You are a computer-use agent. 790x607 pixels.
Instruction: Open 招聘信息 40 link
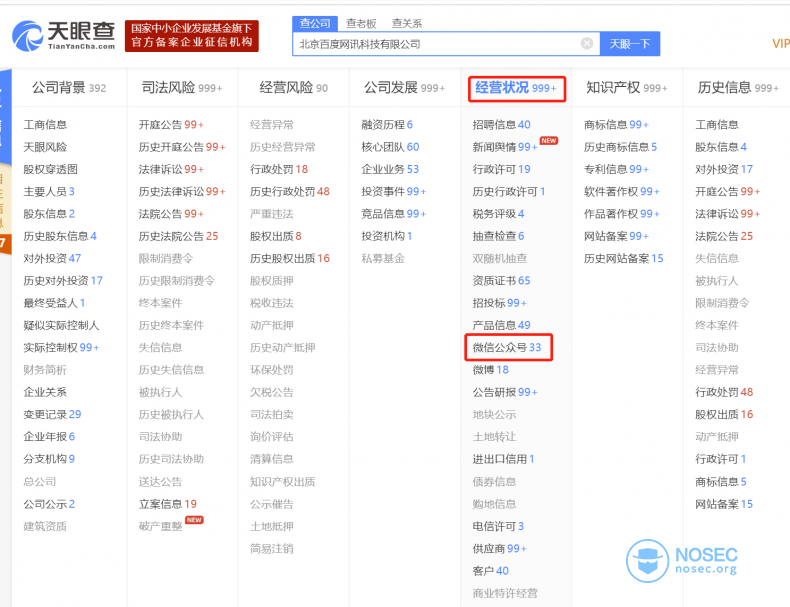click(x=502, y=124)
